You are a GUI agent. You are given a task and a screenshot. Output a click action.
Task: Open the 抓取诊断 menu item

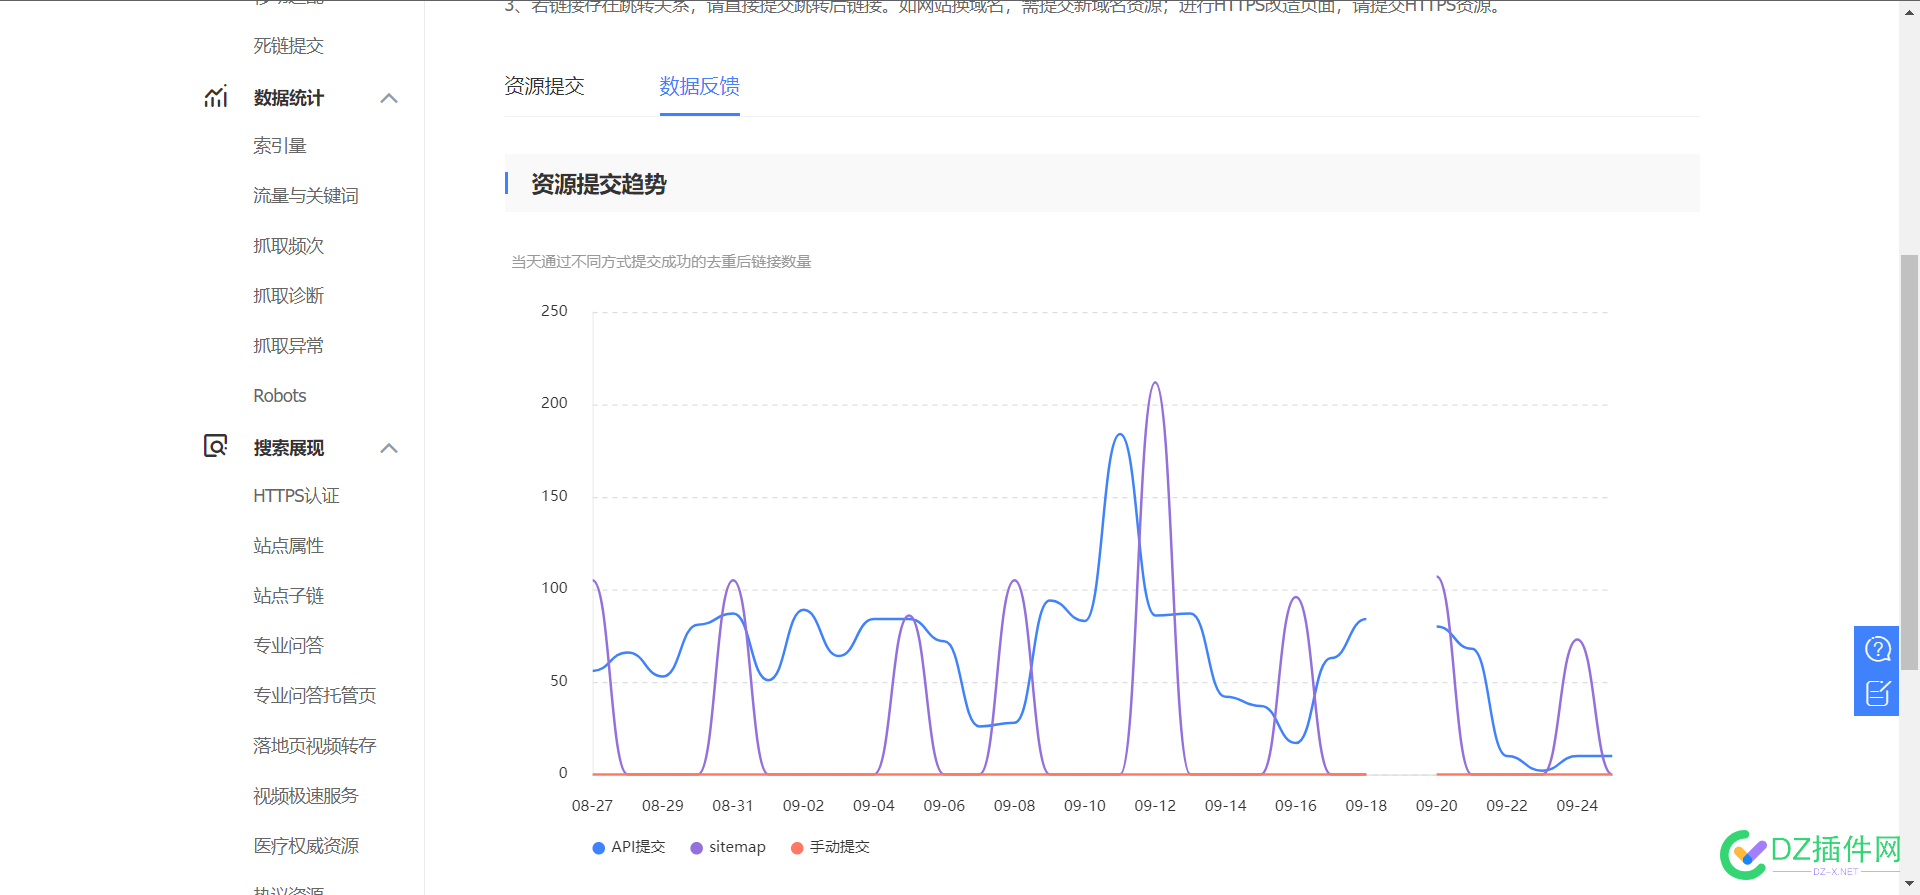tap(288, 296)
